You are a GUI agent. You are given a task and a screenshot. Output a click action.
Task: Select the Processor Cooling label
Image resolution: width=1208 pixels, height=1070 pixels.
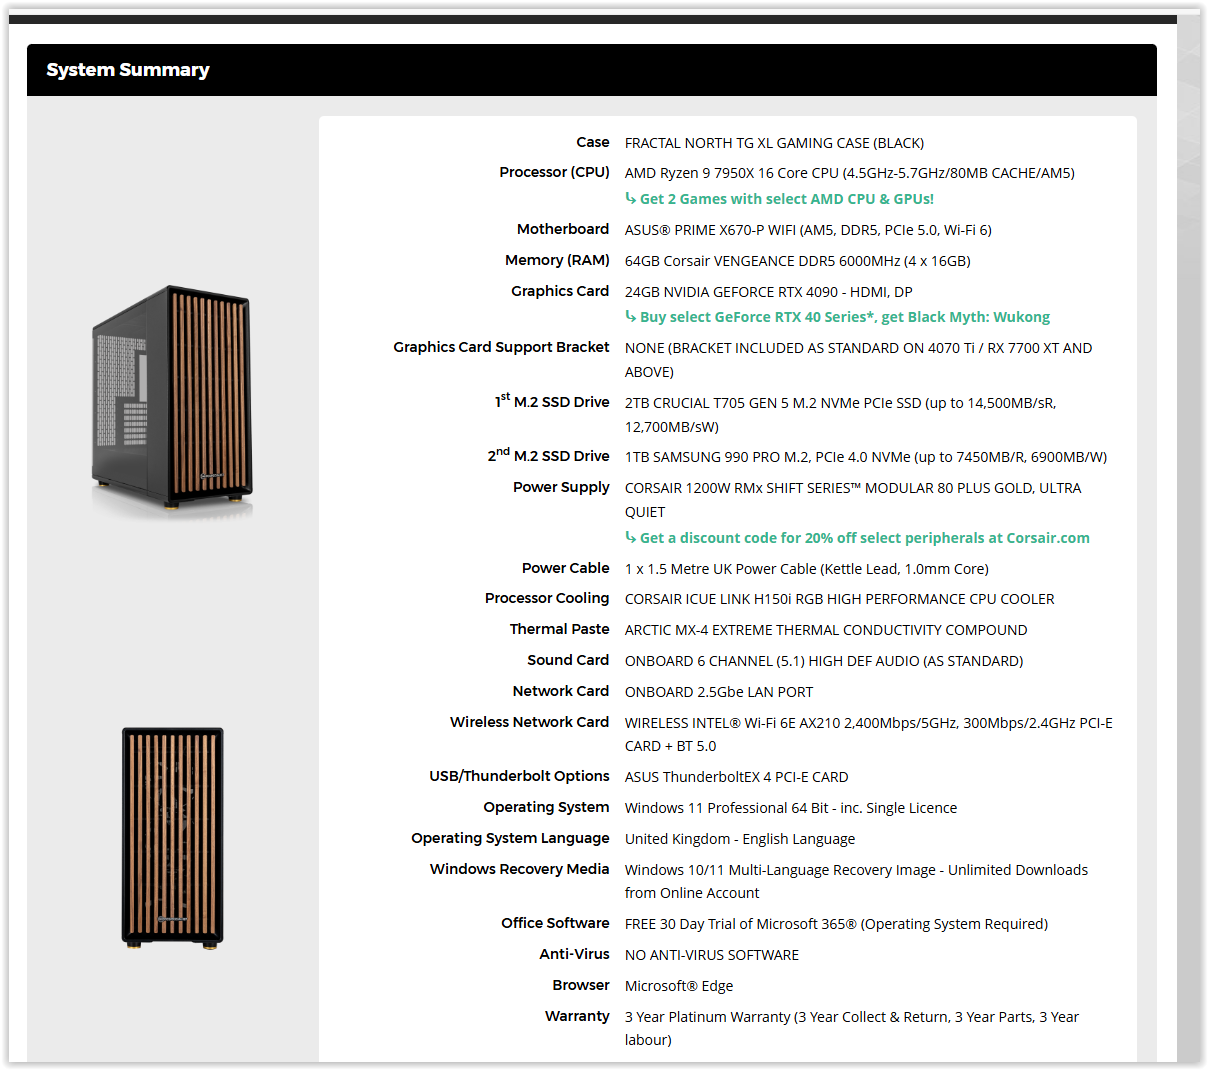click(x=546, y=598)
